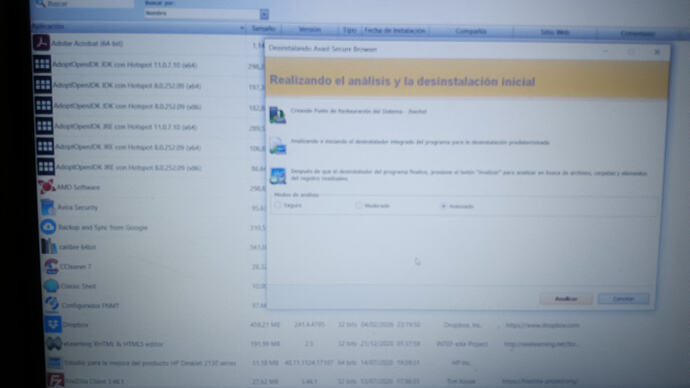Select the Configuración FNMT row text
The width and height of the screenshot is (690, 388).
click(90, 305)
